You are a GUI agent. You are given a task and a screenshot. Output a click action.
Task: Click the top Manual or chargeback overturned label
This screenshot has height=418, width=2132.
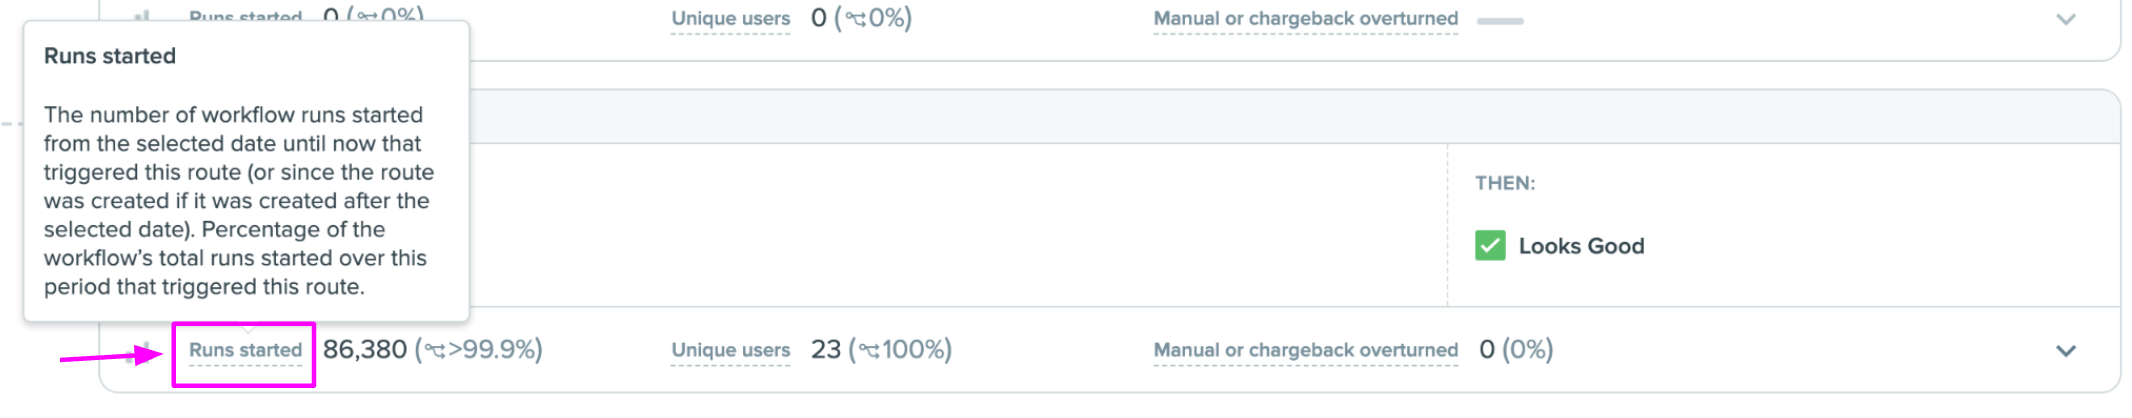pos(1305,19)
